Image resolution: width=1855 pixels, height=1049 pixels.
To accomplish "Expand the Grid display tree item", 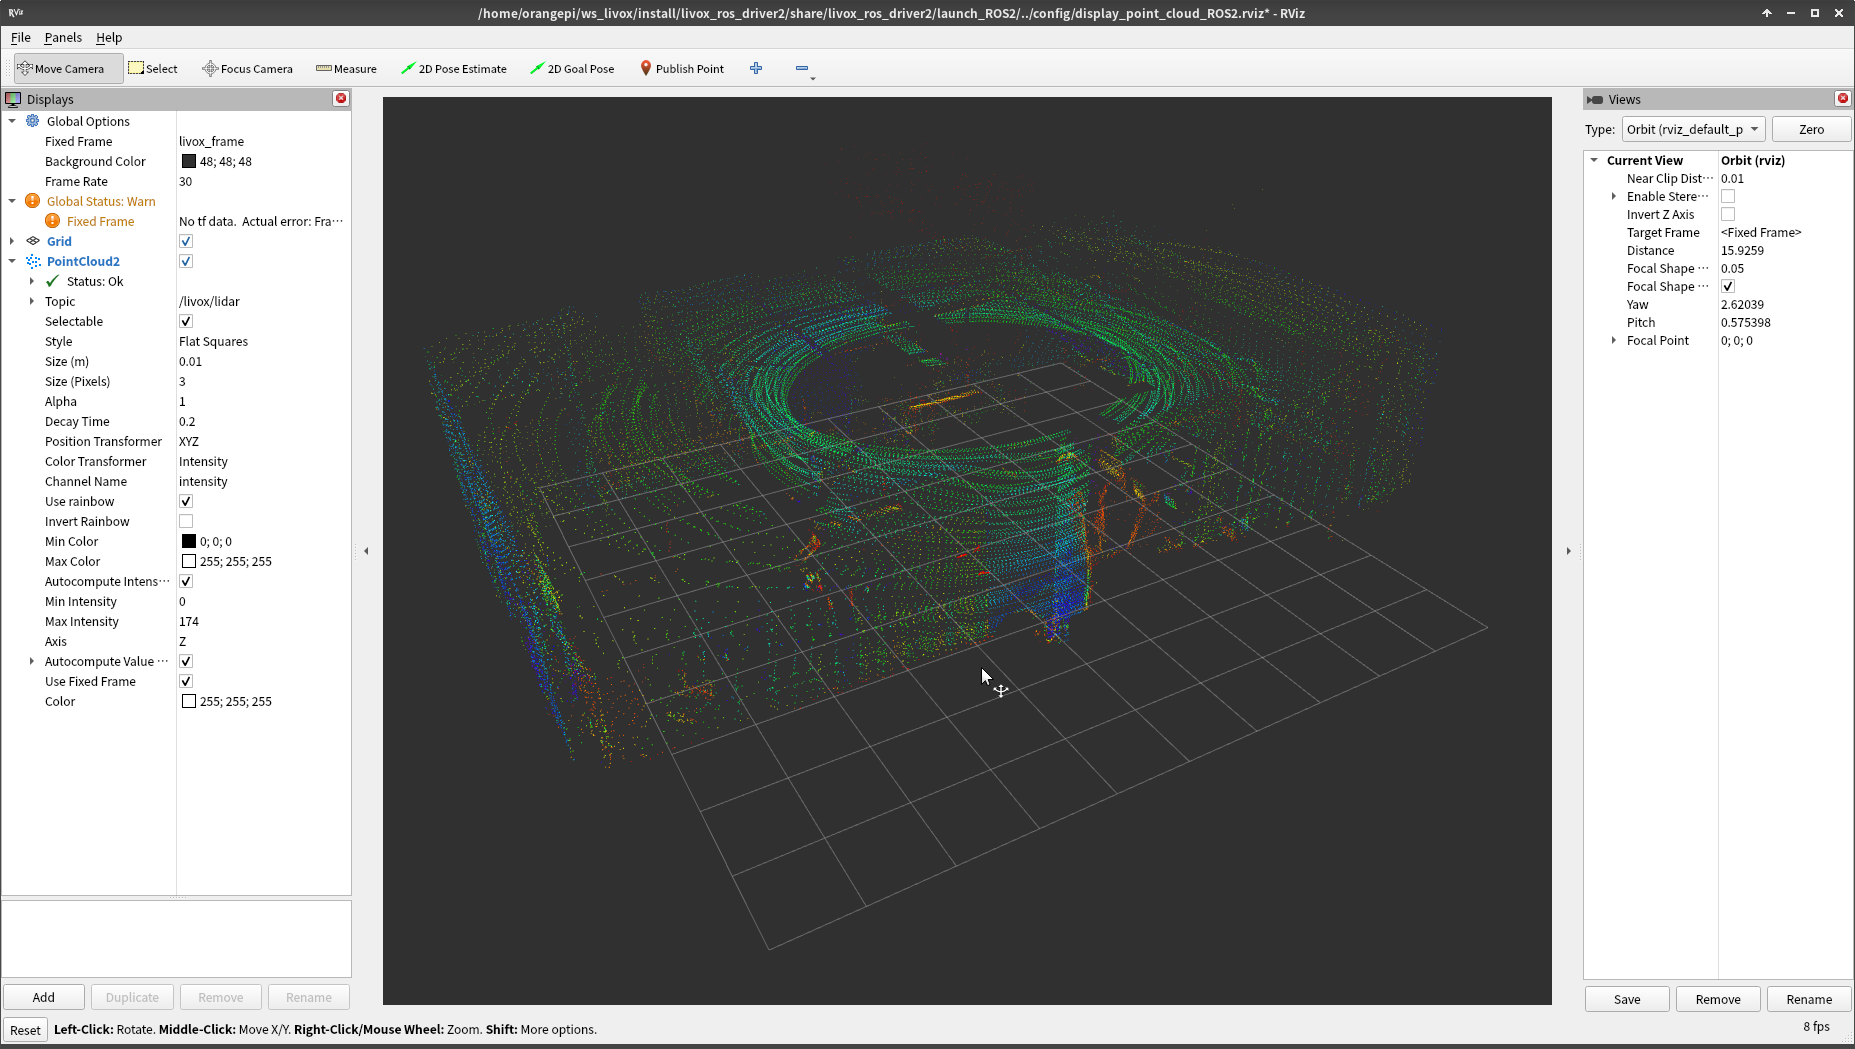I will click(12, 241).
